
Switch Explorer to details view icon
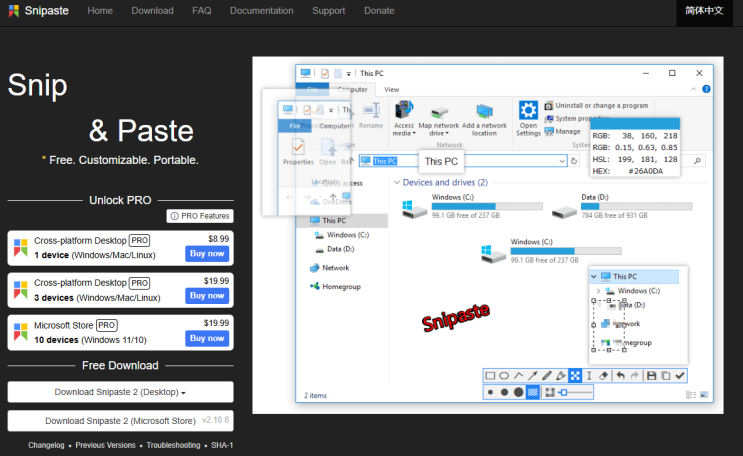coord(691,395)
